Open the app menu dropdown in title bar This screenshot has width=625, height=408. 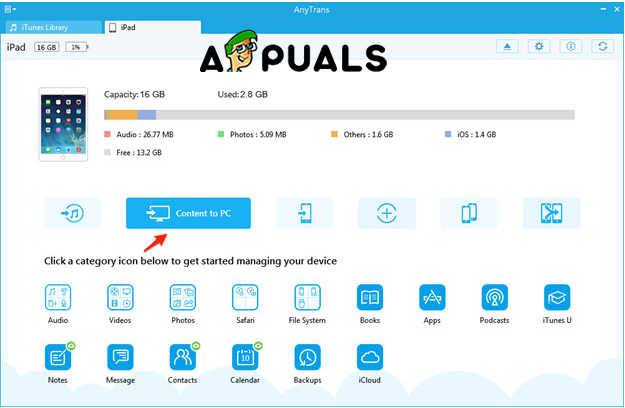[x=10, y=9]
